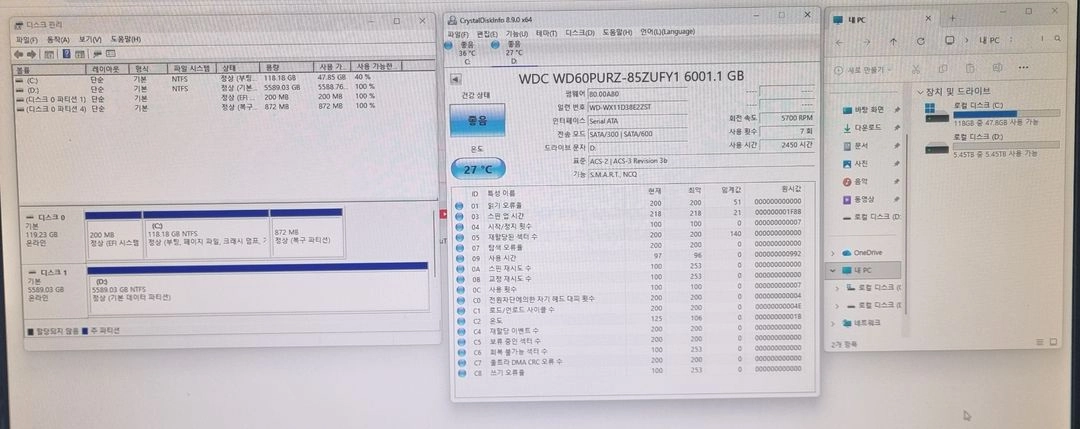
Task: Select the 200 MB EFI partition block on 디스크 0
Action: point(114,235)
